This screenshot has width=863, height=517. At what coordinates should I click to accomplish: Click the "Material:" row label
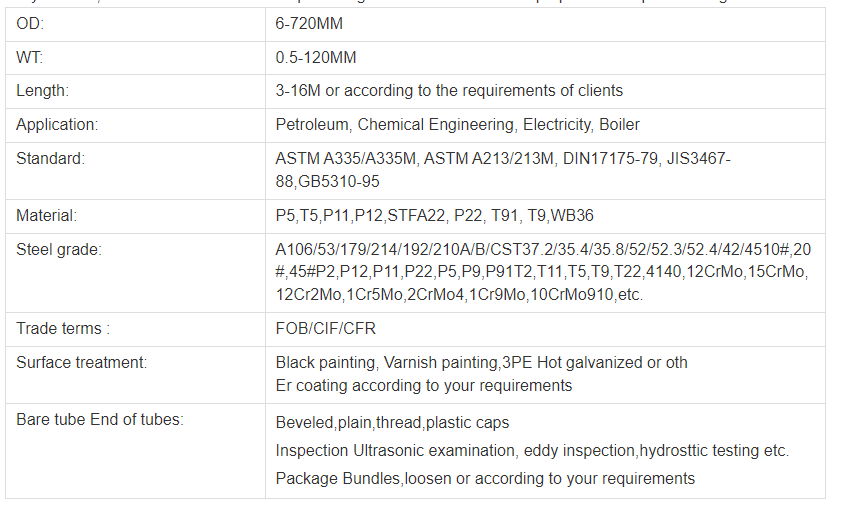click(46, 215)
